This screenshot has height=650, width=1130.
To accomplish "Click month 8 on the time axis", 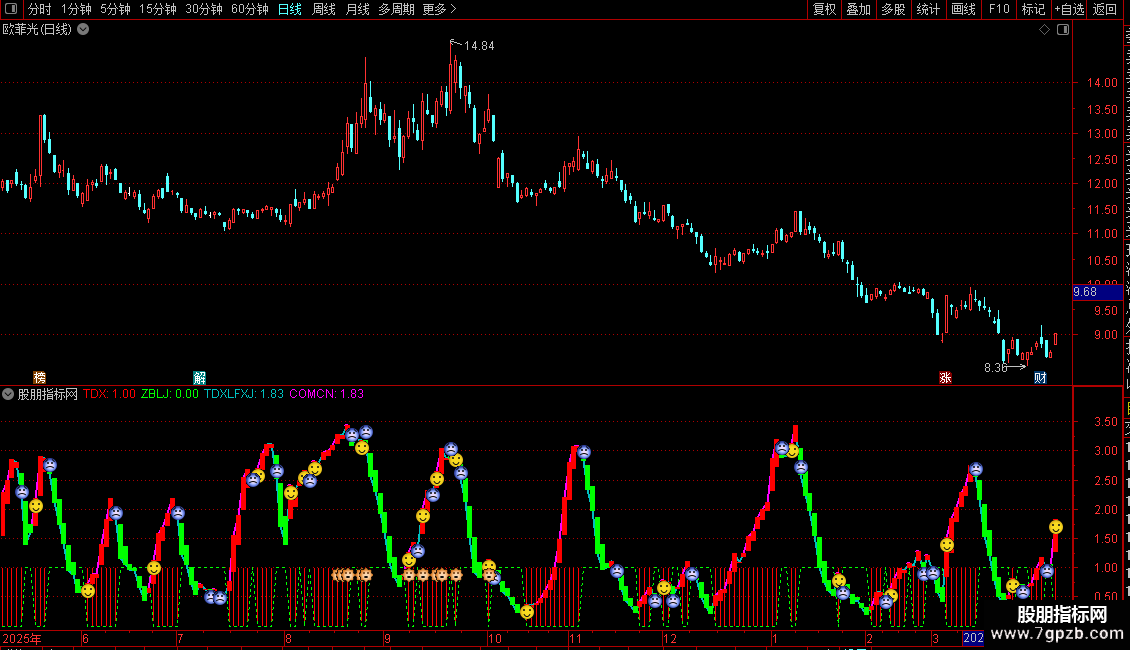I will coord(288,638).
